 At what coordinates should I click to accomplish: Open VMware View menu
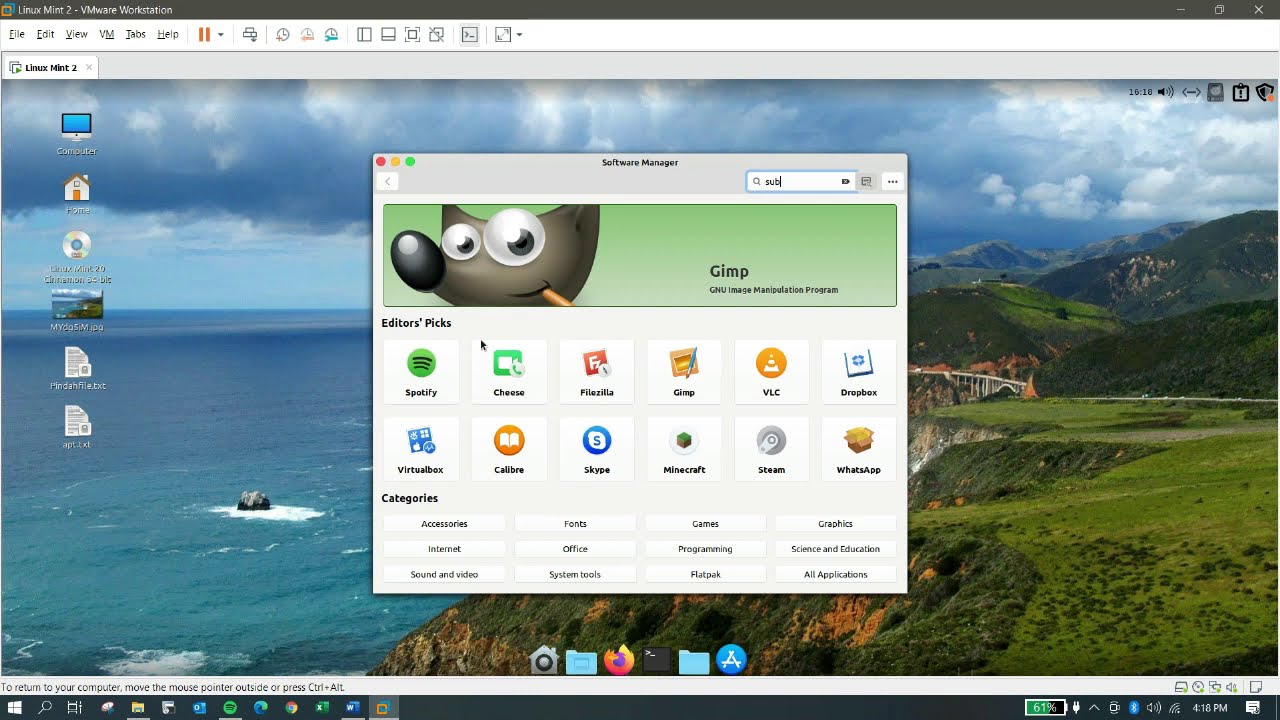point(77,34)
